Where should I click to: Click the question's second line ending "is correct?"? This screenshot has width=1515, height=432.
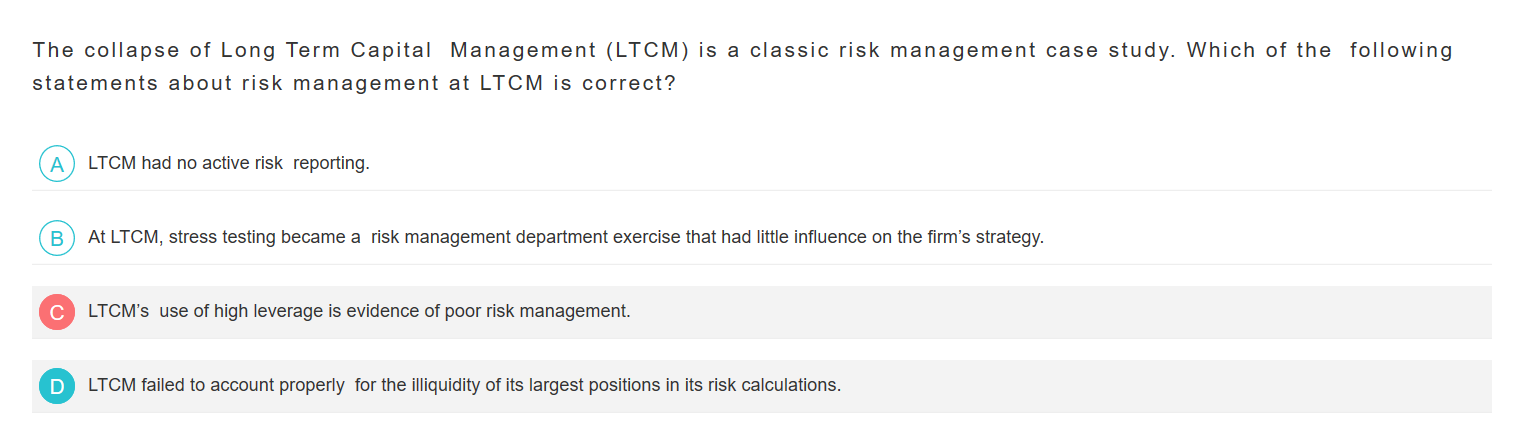354,83
